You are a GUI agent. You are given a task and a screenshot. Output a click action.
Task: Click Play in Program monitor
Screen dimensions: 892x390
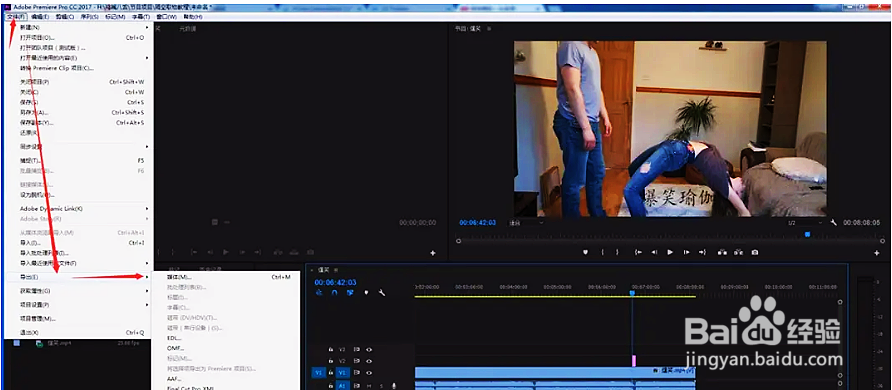point(670,252)
